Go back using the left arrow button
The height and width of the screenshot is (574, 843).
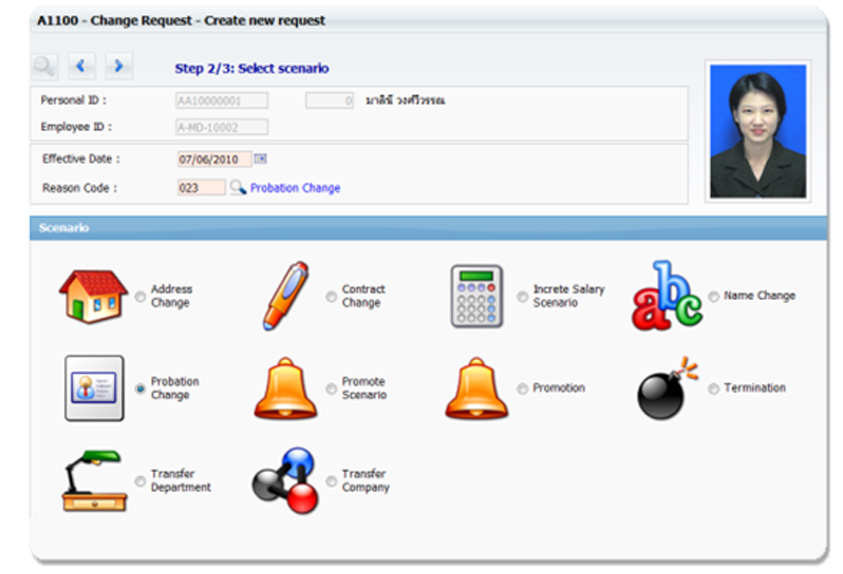(x=81, y=67)
